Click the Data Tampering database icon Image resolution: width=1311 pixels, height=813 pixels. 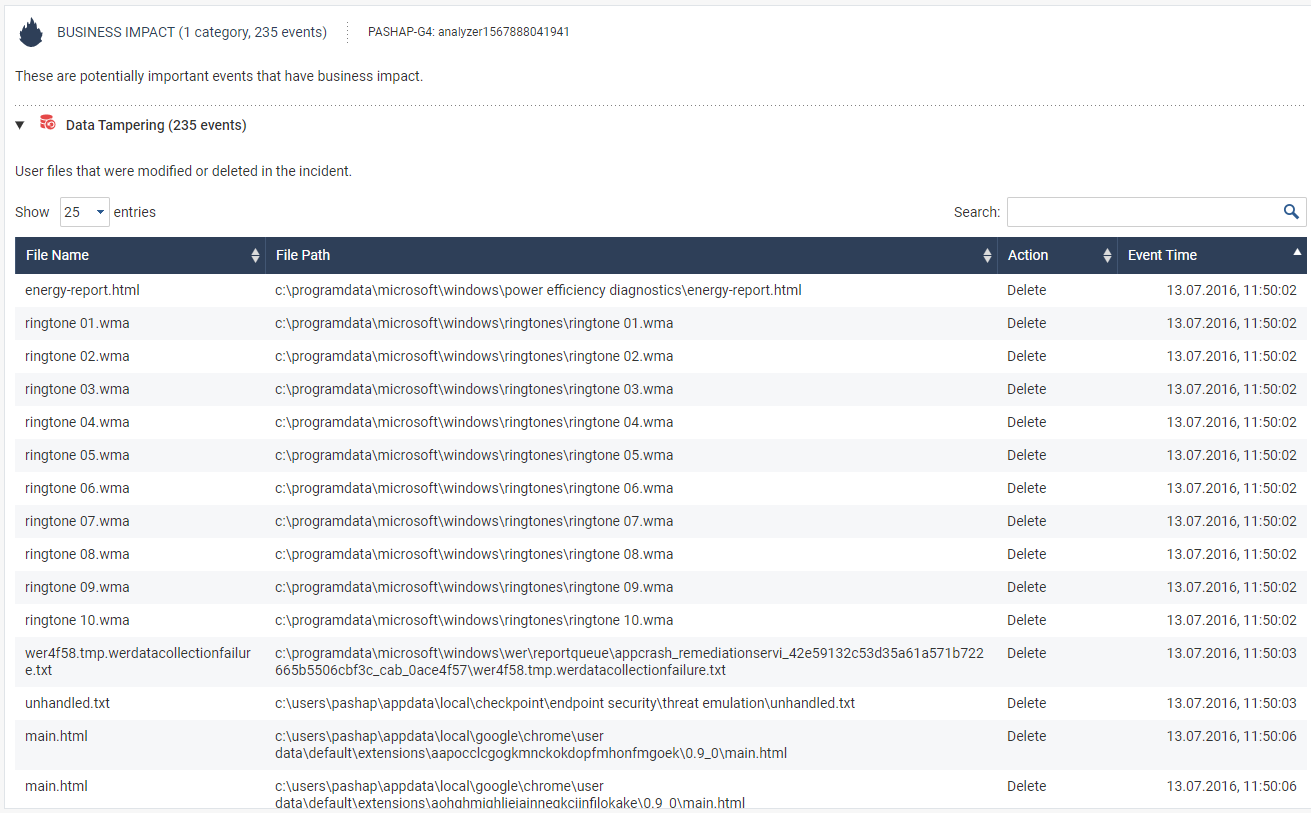[x=47, y=124]
